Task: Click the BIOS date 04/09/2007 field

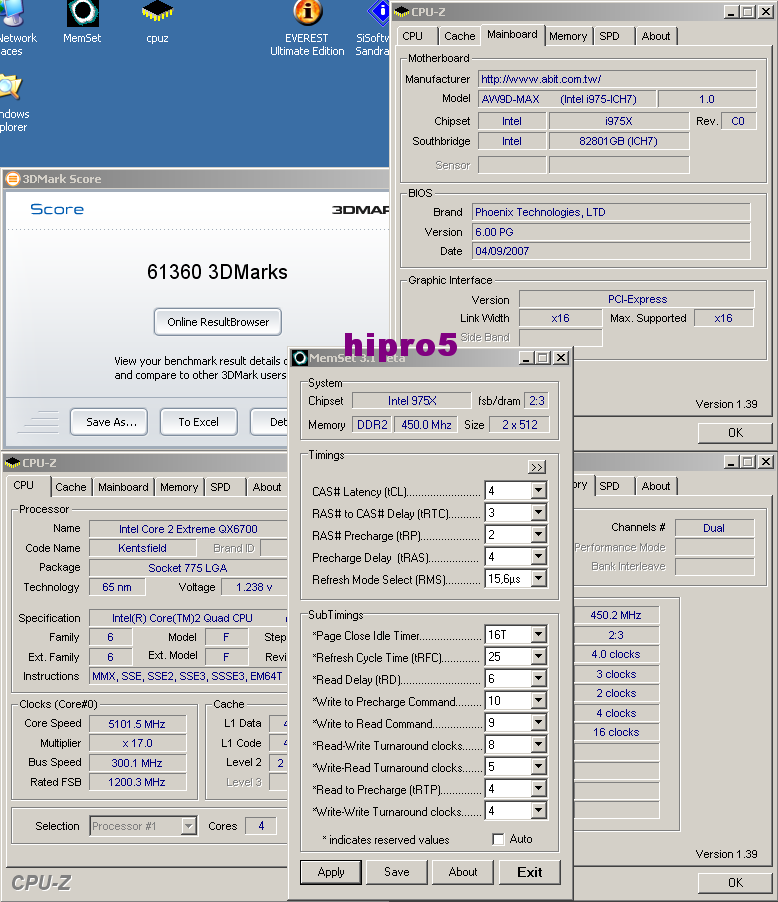Action: click(611, 251)
